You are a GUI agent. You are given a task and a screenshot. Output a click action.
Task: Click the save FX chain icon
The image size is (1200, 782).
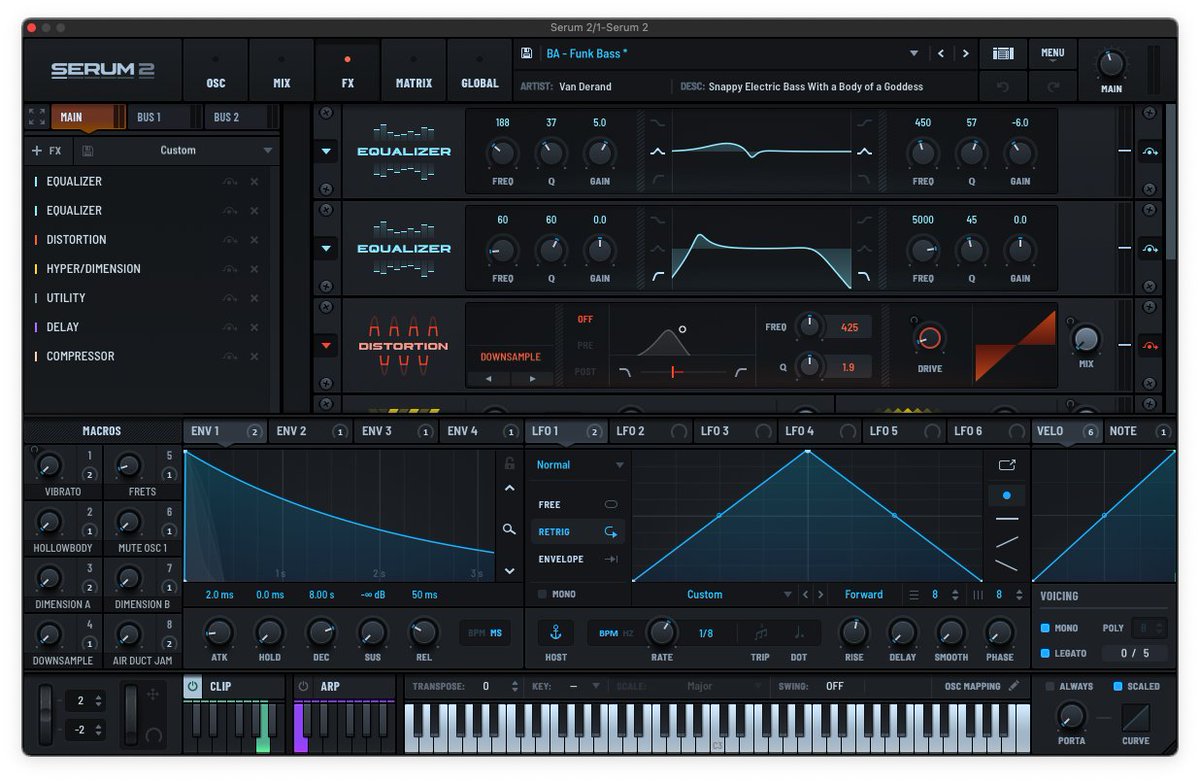pyautogui.click(x=88, y=151)
